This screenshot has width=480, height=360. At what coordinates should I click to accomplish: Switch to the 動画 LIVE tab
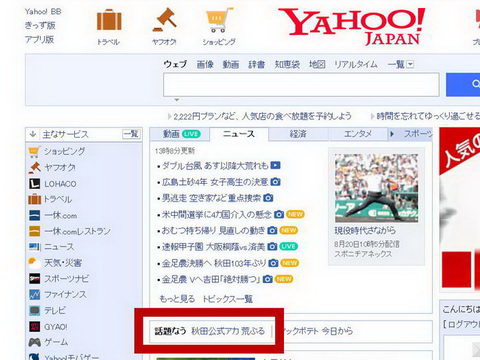tap(180, 134)
